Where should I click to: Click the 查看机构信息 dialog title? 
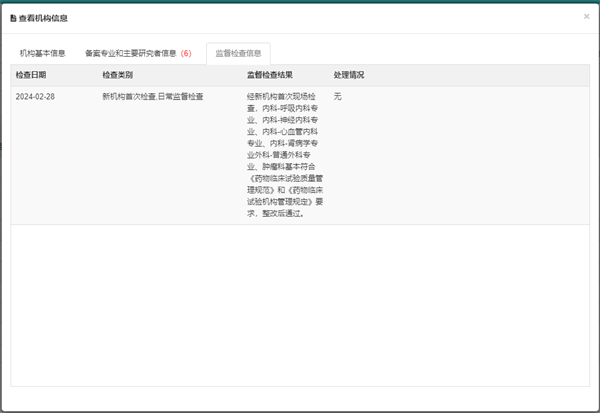[x=43, y=18]
